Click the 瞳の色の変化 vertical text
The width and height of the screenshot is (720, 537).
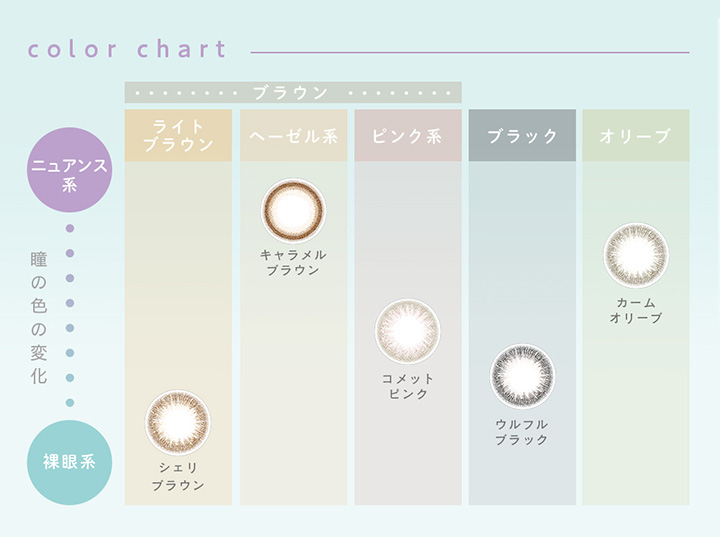click(x=39, y=317)
